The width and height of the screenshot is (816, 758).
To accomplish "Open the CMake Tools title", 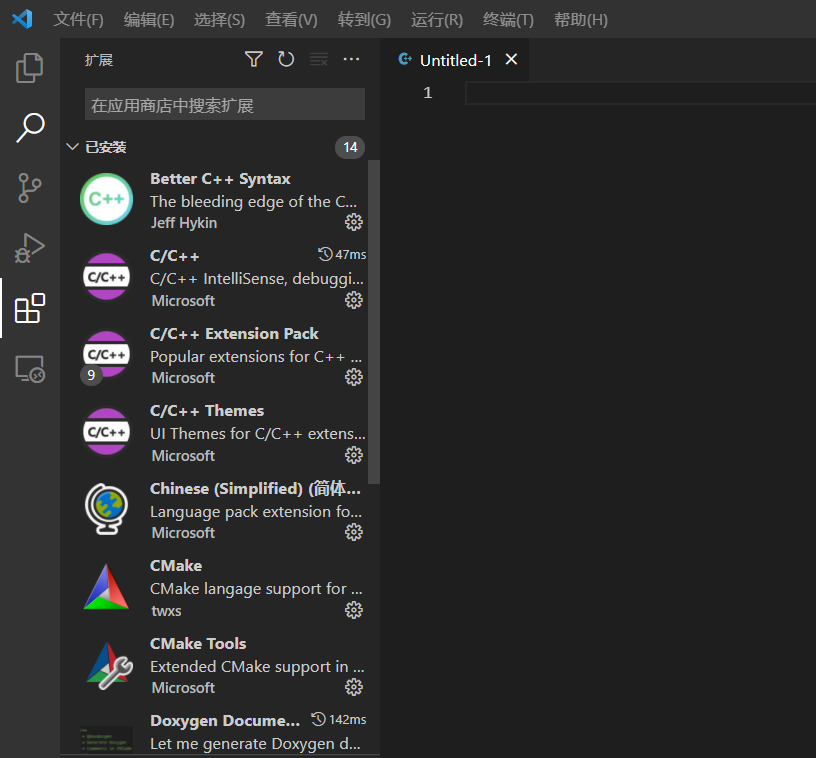I will click(x=198, y=644).
